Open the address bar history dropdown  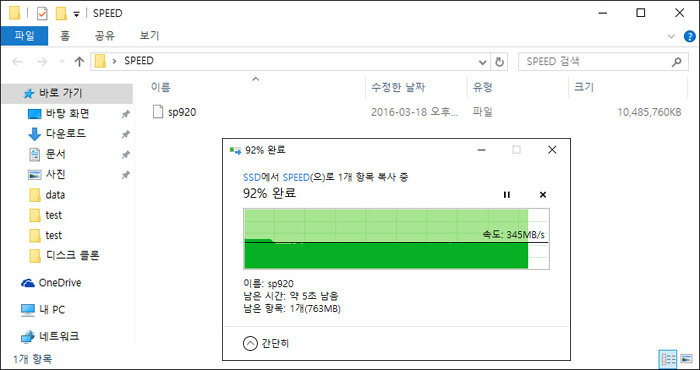point(483,62)
